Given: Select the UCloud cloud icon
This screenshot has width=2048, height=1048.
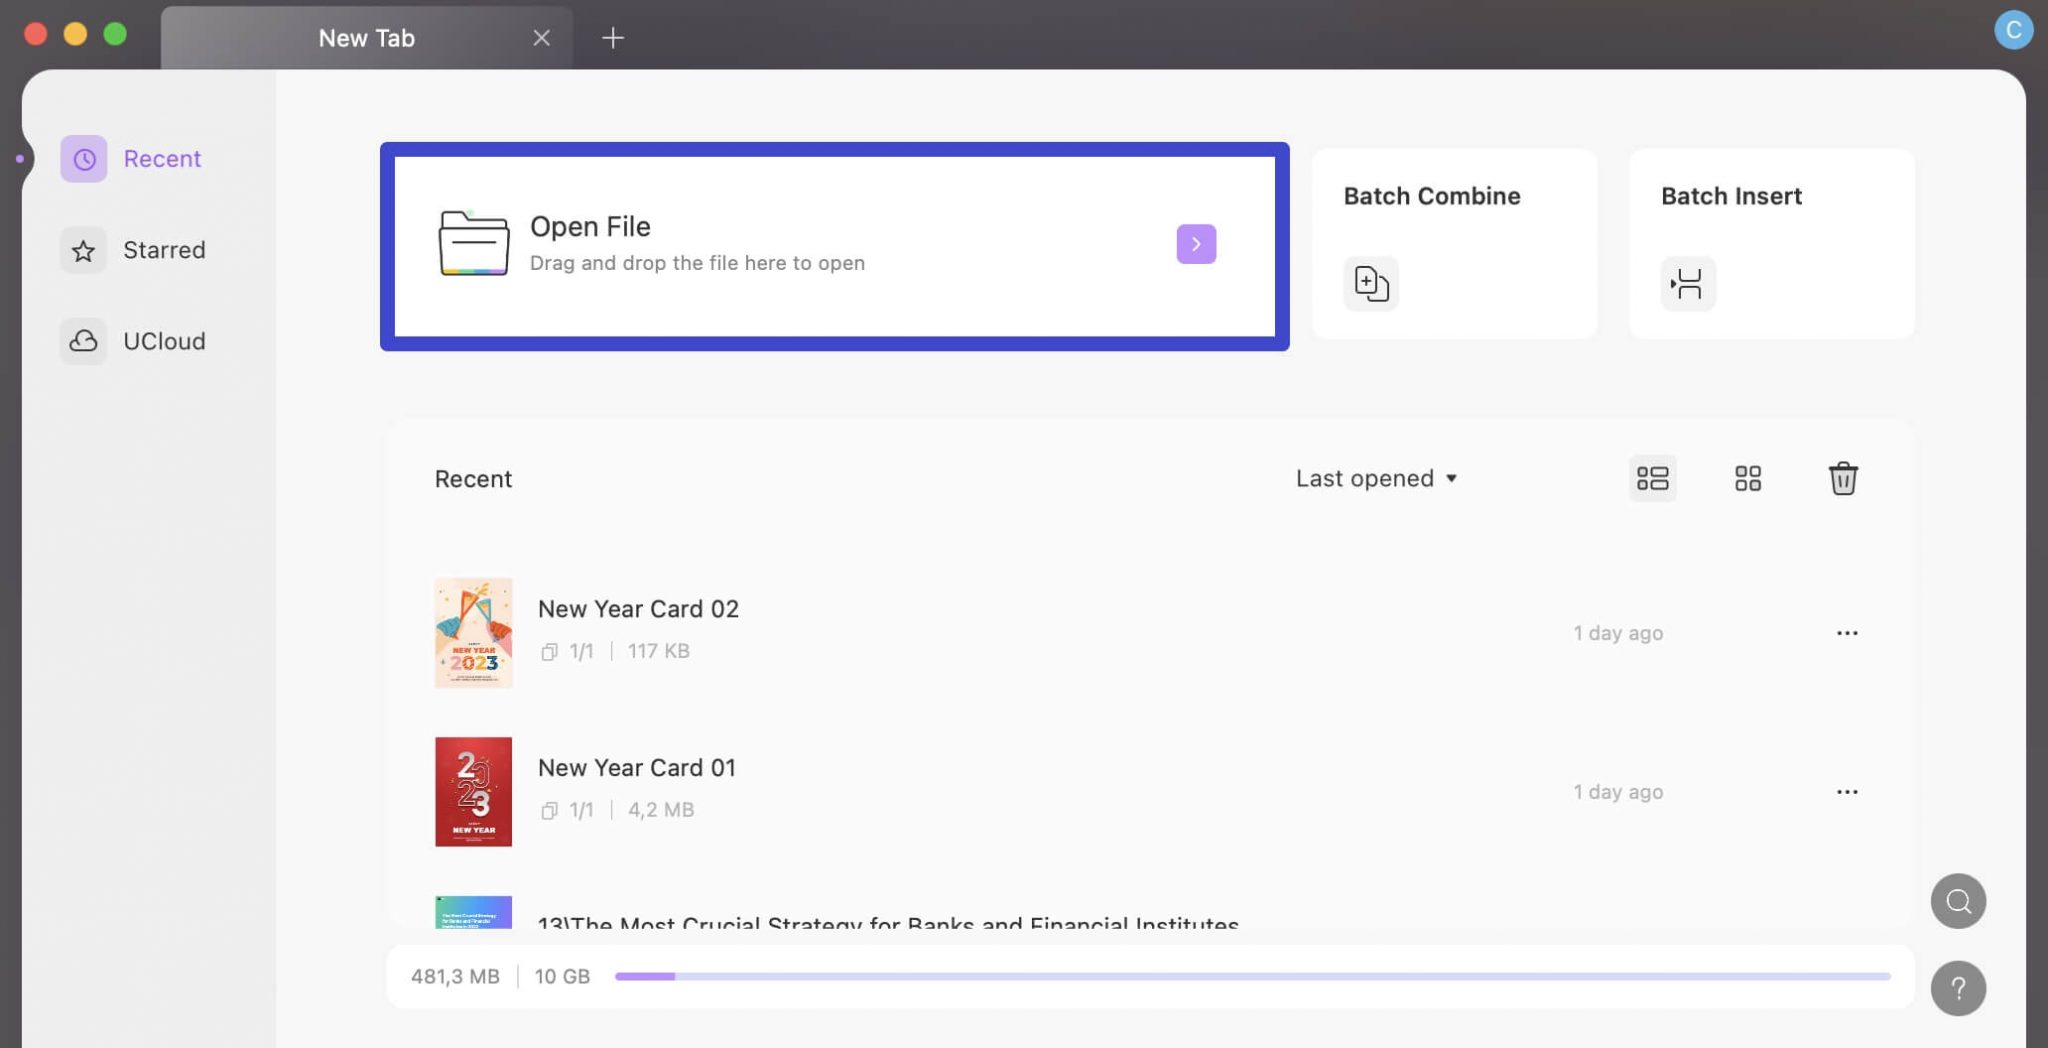Looking at the screenshot, I should point(83,341).
